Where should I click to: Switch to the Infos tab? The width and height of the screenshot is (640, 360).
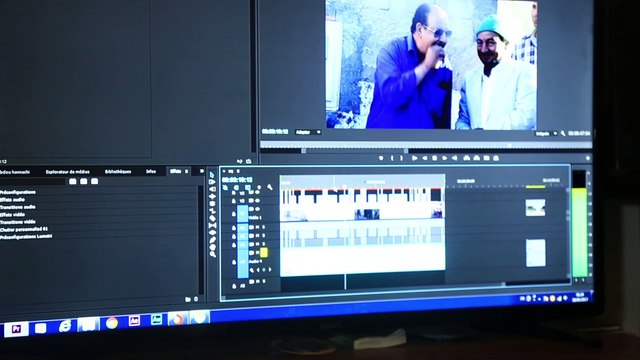click(151, 171)
